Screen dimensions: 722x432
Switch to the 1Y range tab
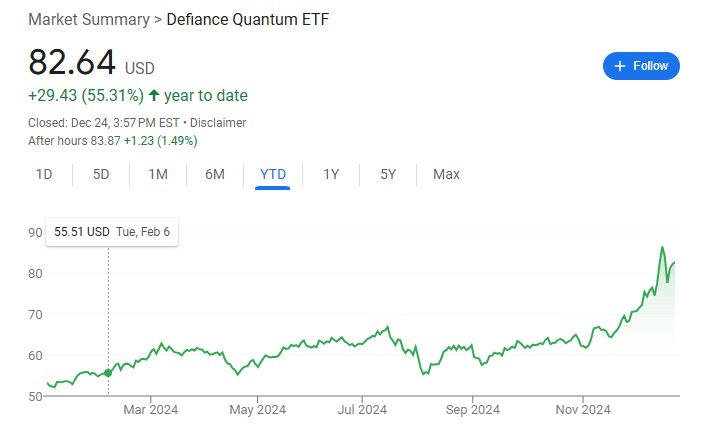click(331, 174)
